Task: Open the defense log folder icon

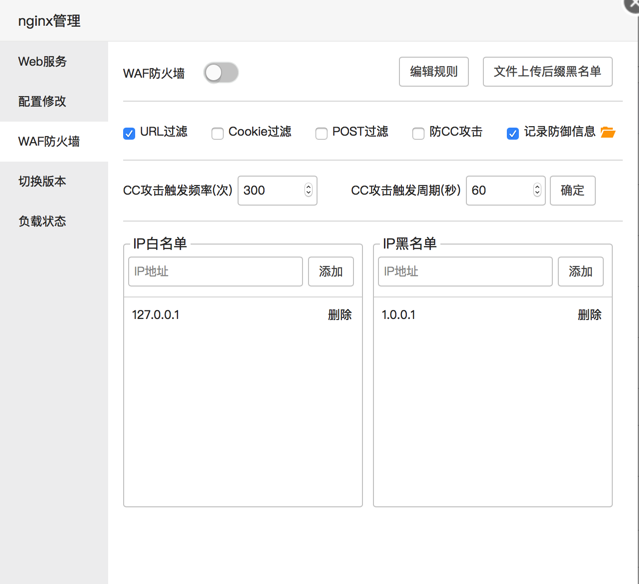Action: point(608,132)
